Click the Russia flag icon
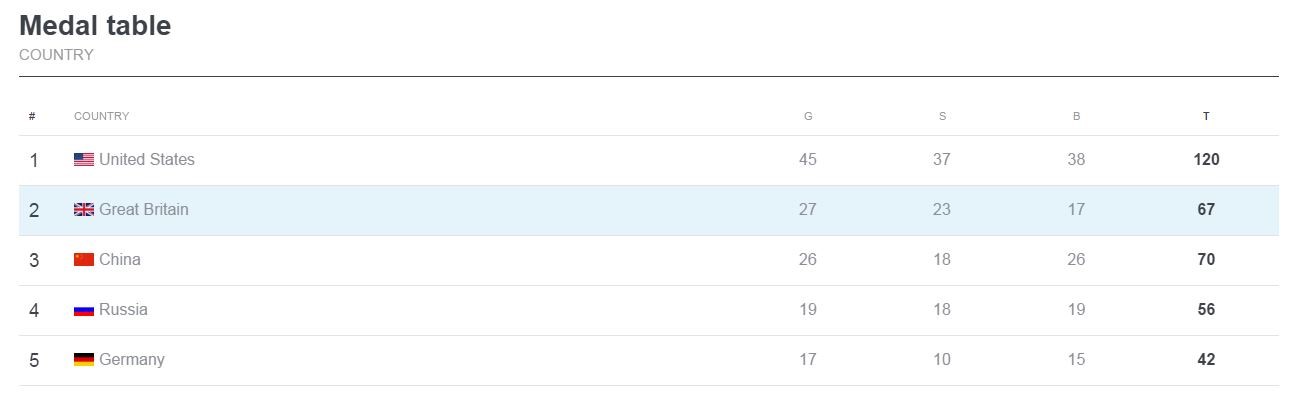 coord(84,310)
